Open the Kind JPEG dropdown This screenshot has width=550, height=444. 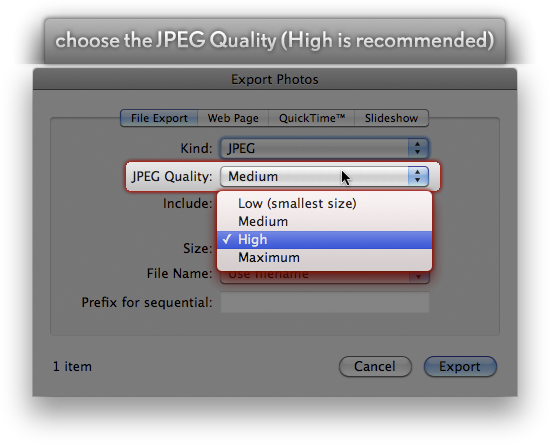point(324,148)
